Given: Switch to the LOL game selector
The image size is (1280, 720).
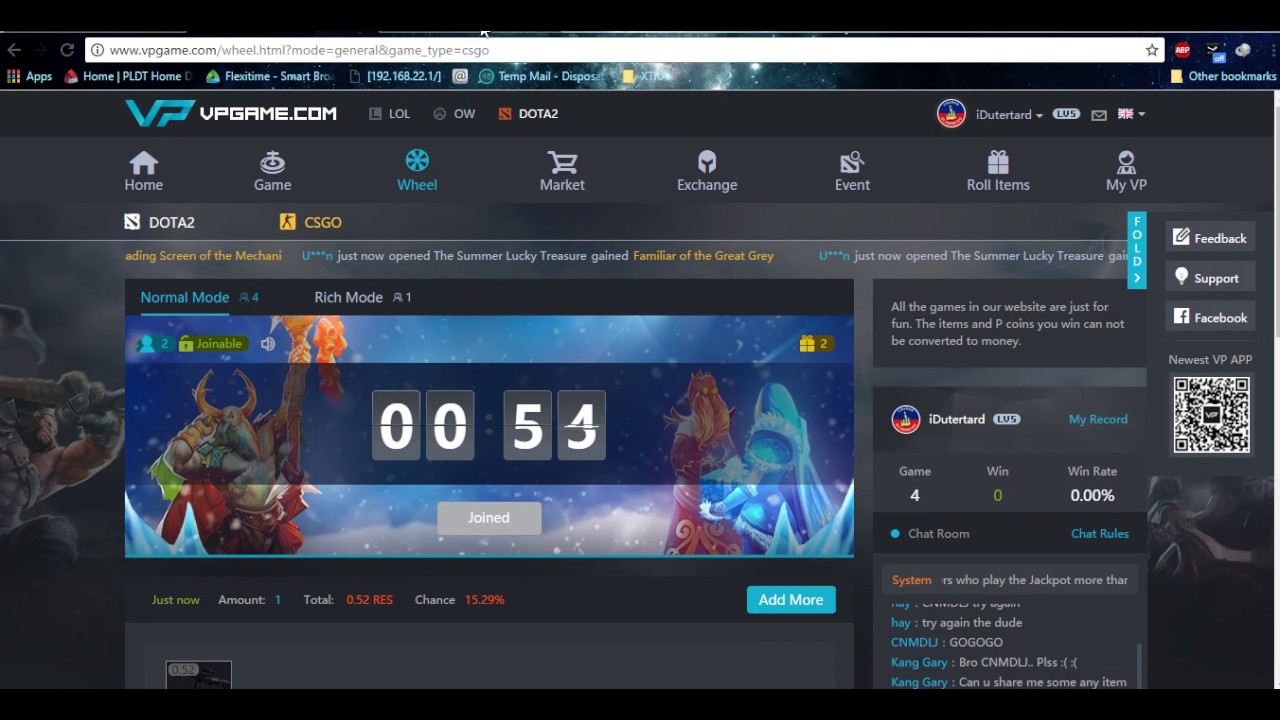Looking at the screenshot, I should tap(390, 114).
